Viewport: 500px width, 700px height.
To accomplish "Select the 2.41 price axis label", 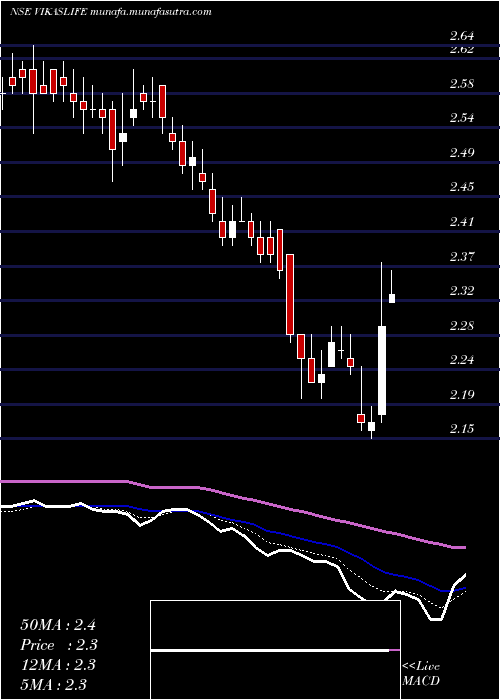I will [462, 221].
